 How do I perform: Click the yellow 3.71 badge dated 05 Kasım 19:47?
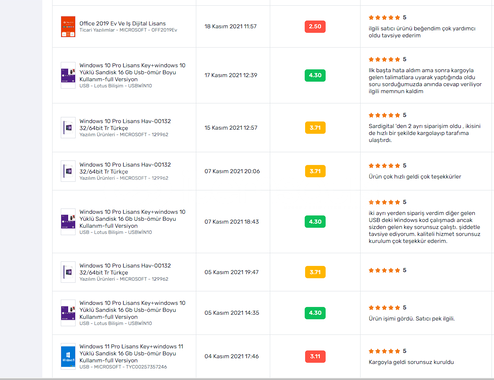(x=315, y=272)
